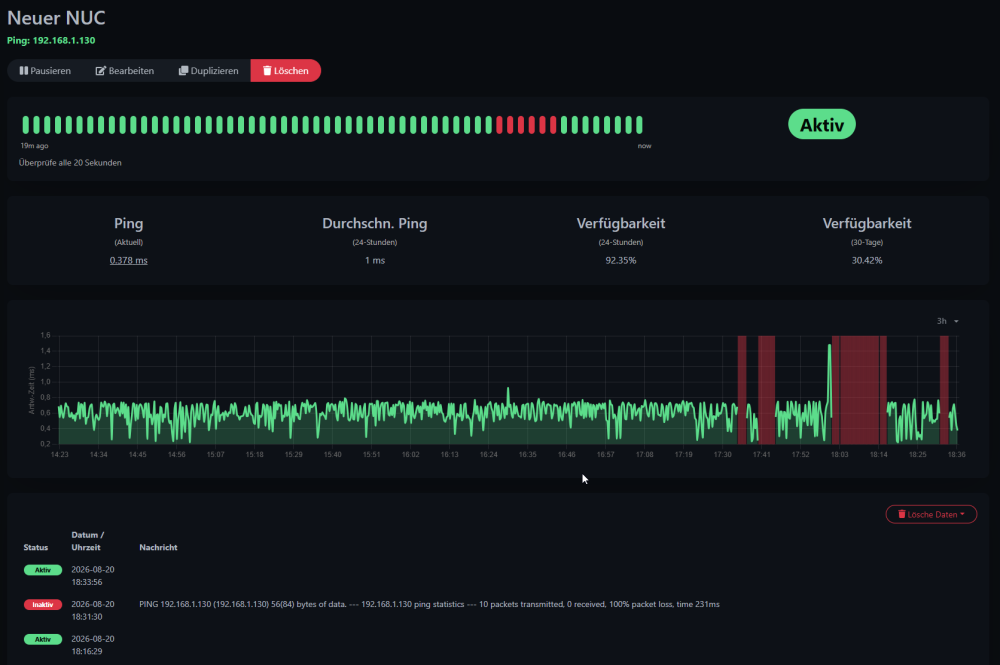The image size is (1000, 665).
Task: Click the copy icon by Duplizieren
Action: [183, 71]
